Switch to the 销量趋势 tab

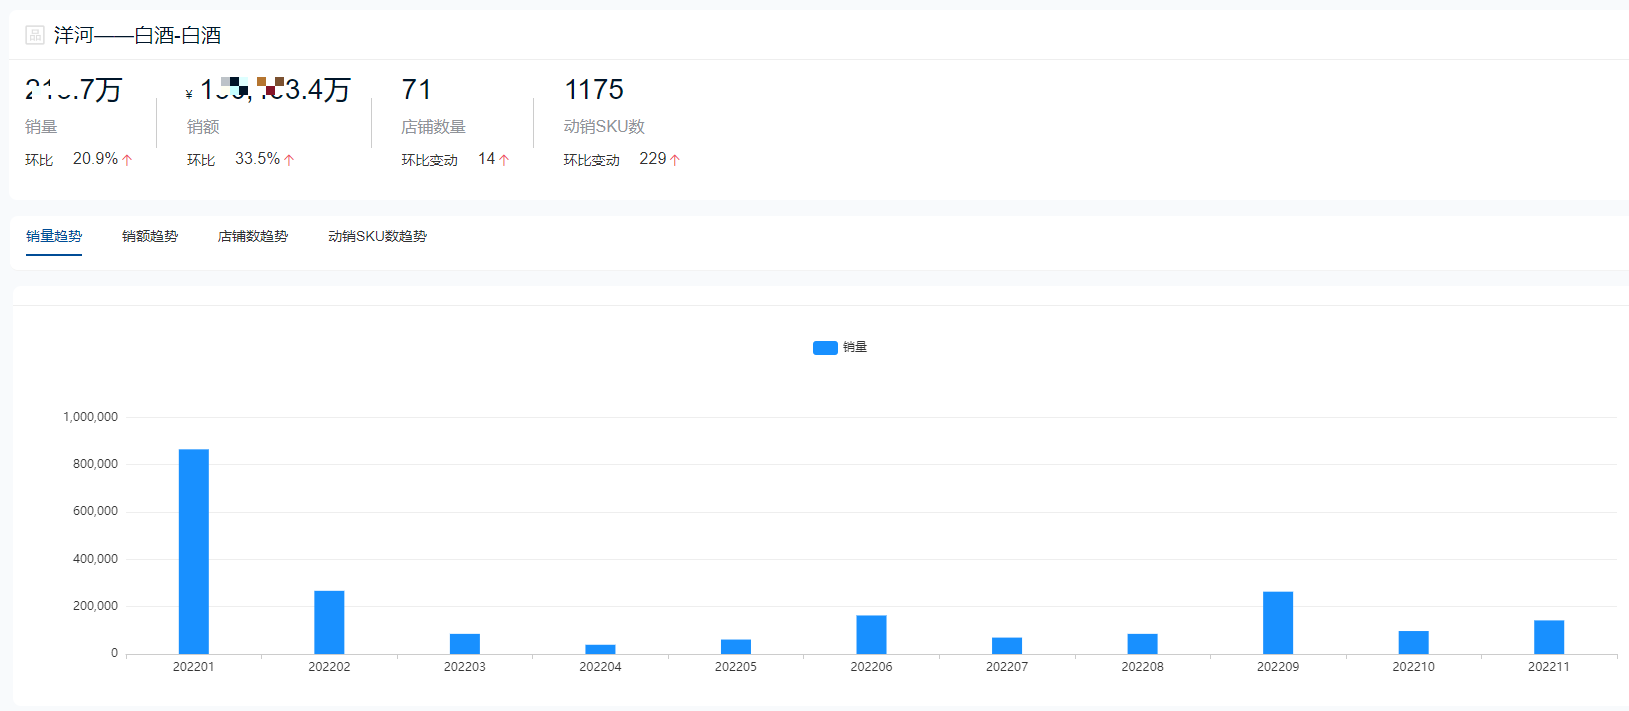tap(54, 236)
